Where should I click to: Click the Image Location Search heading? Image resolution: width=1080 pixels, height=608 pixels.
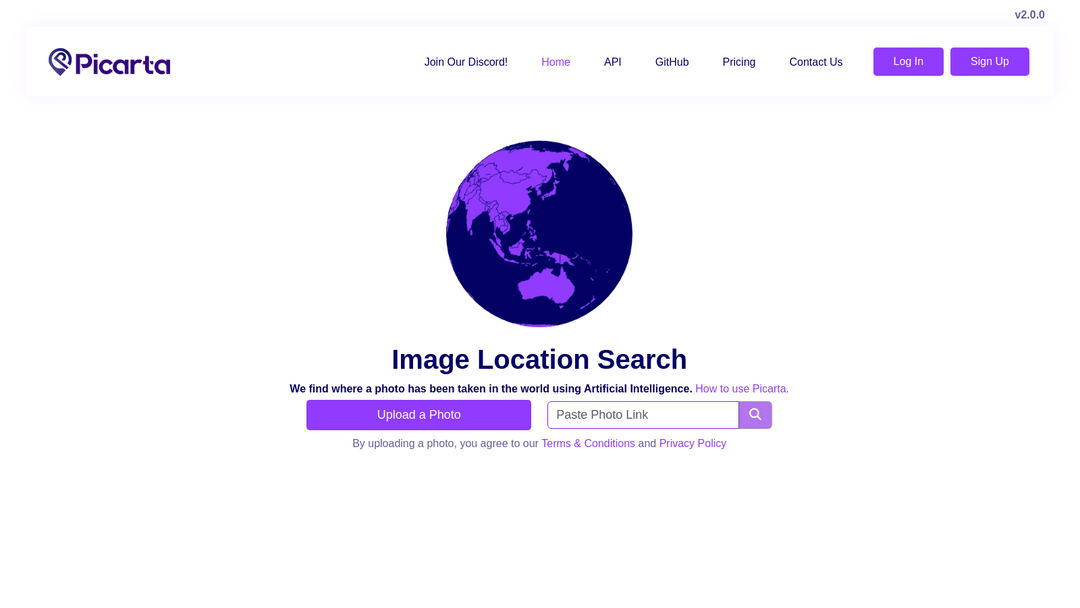click(x=539, y=359)
